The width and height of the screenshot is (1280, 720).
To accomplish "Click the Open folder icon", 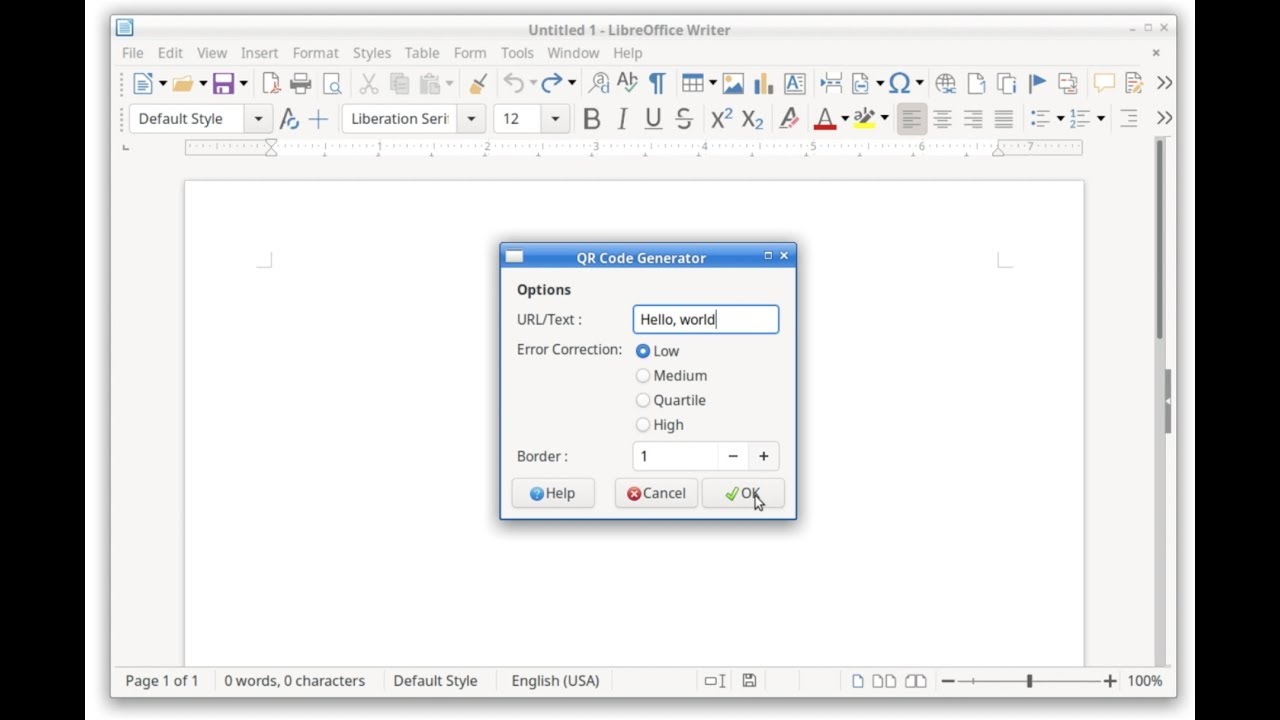I will 182,83.
